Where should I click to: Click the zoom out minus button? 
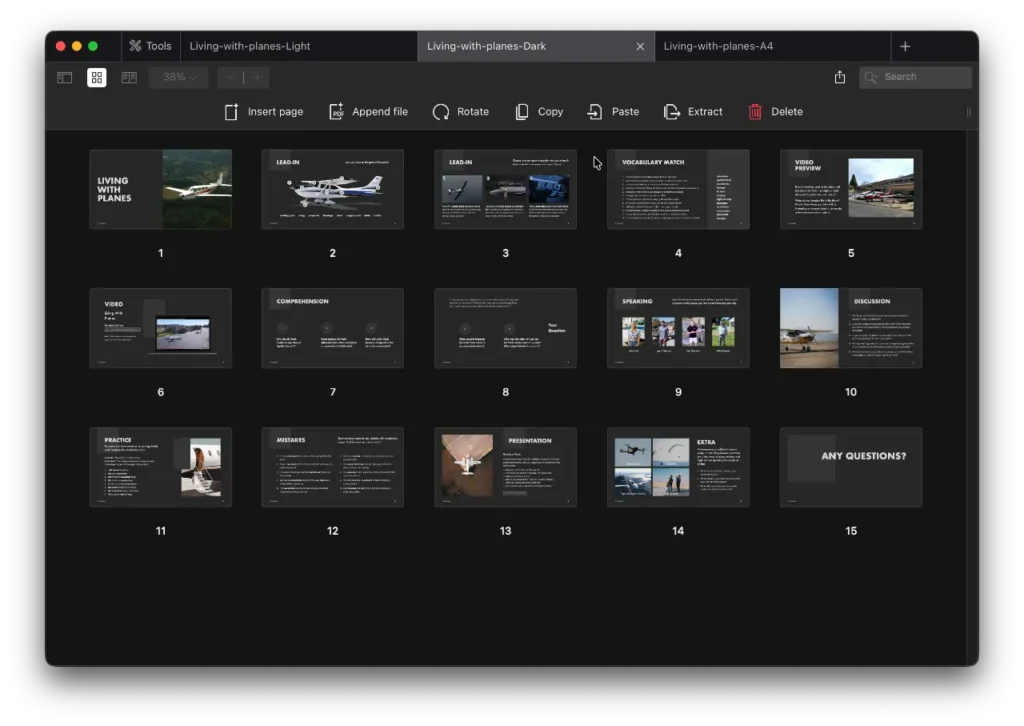230,77
